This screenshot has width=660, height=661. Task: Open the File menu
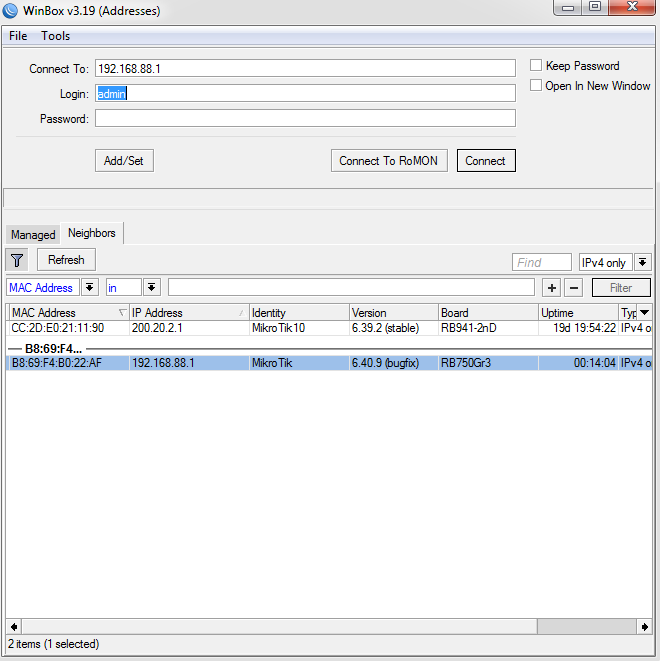click(18, 36)
